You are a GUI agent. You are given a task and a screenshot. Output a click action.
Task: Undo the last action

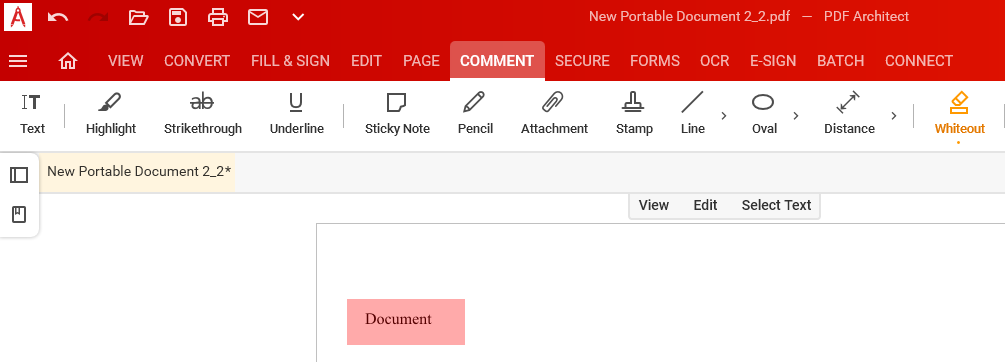58,17
